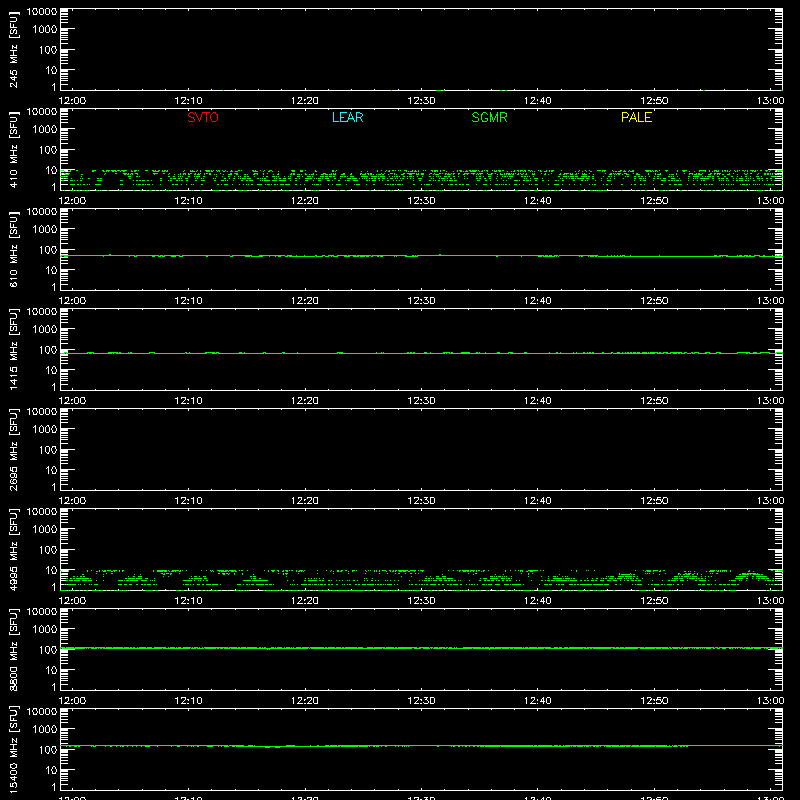
Task: Click 12:50 label below the 2695 MHz panel
Action: (654, 501)
